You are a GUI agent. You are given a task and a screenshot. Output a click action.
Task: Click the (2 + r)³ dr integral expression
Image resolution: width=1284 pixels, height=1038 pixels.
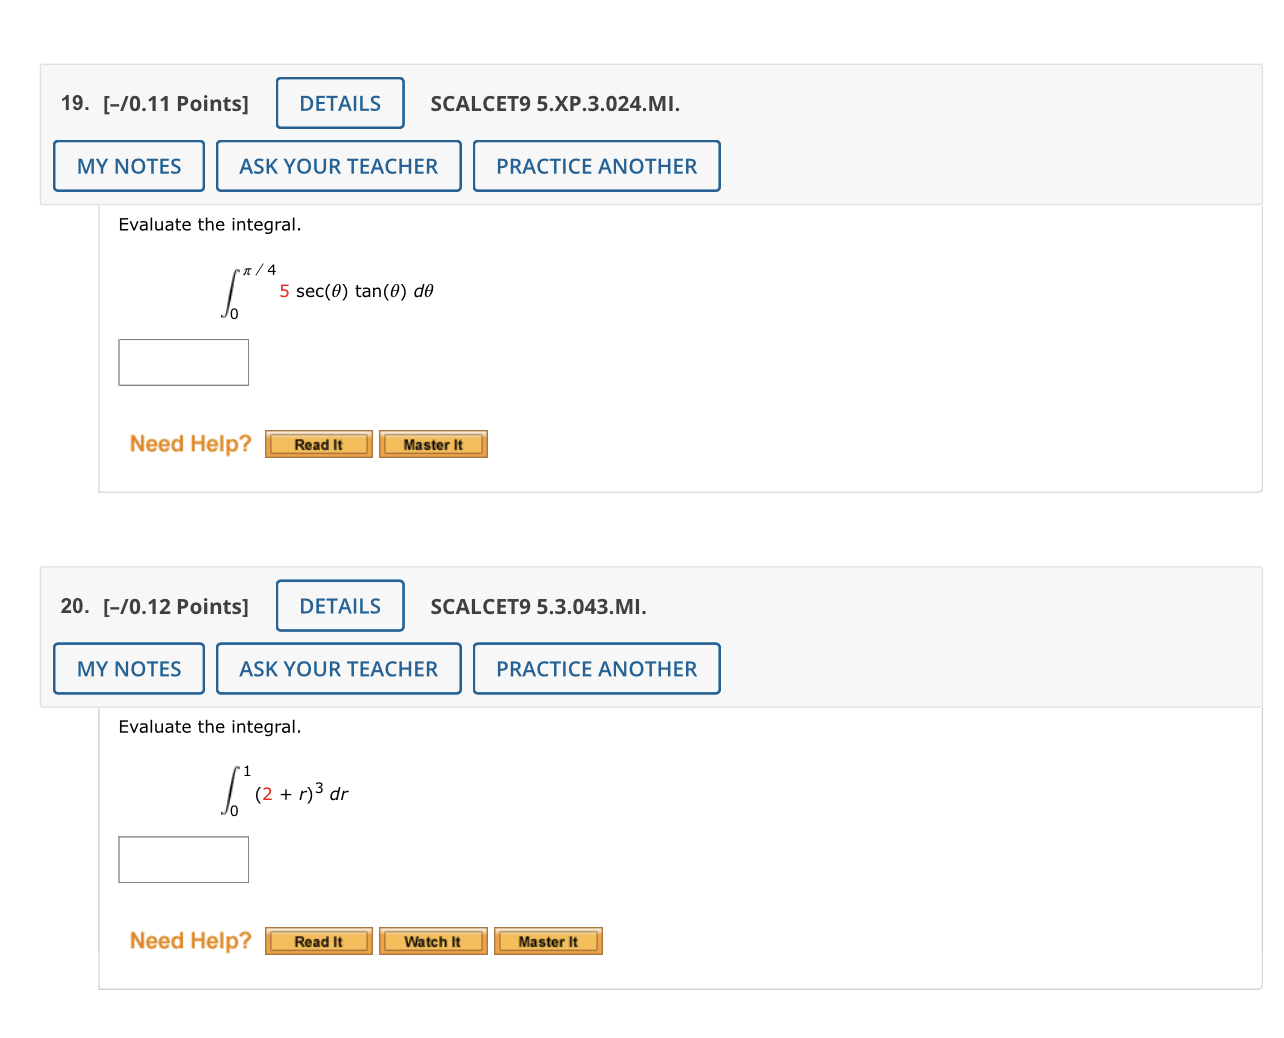tap(285, 793)
